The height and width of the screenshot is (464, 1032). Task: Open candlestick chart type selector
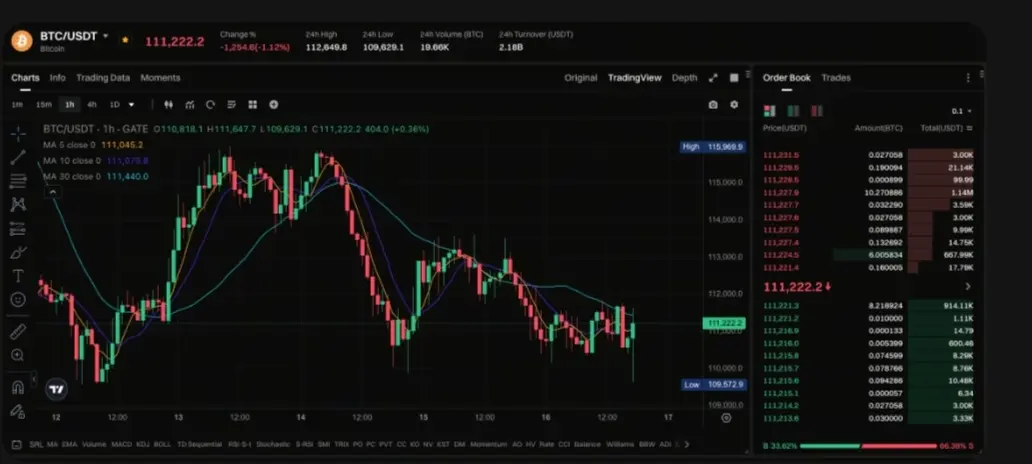pyautogui.click(x=168, y=105)
